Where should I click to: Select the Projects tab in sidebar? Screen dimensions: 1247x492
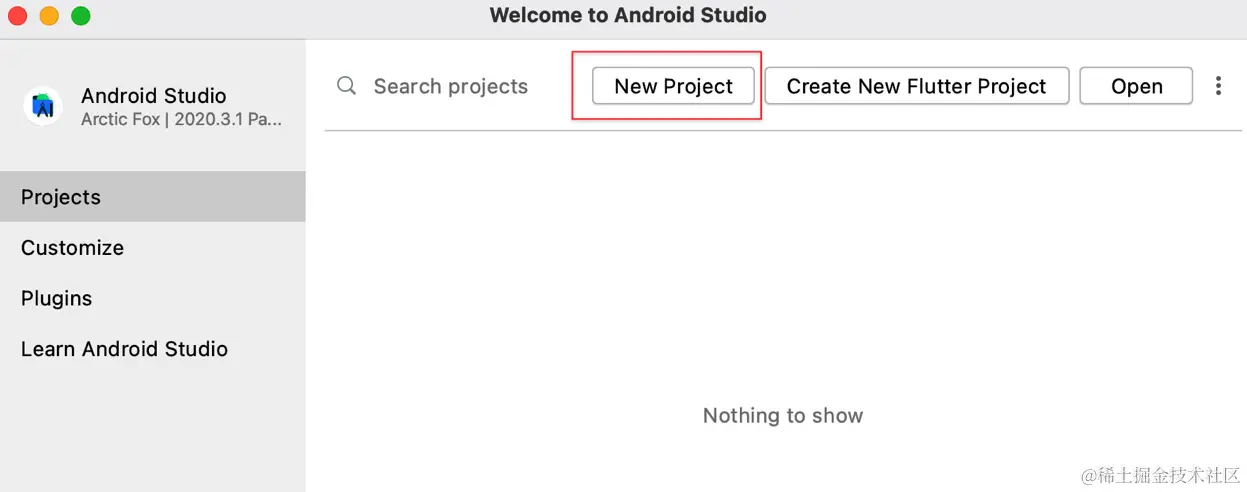pos(153,197)
